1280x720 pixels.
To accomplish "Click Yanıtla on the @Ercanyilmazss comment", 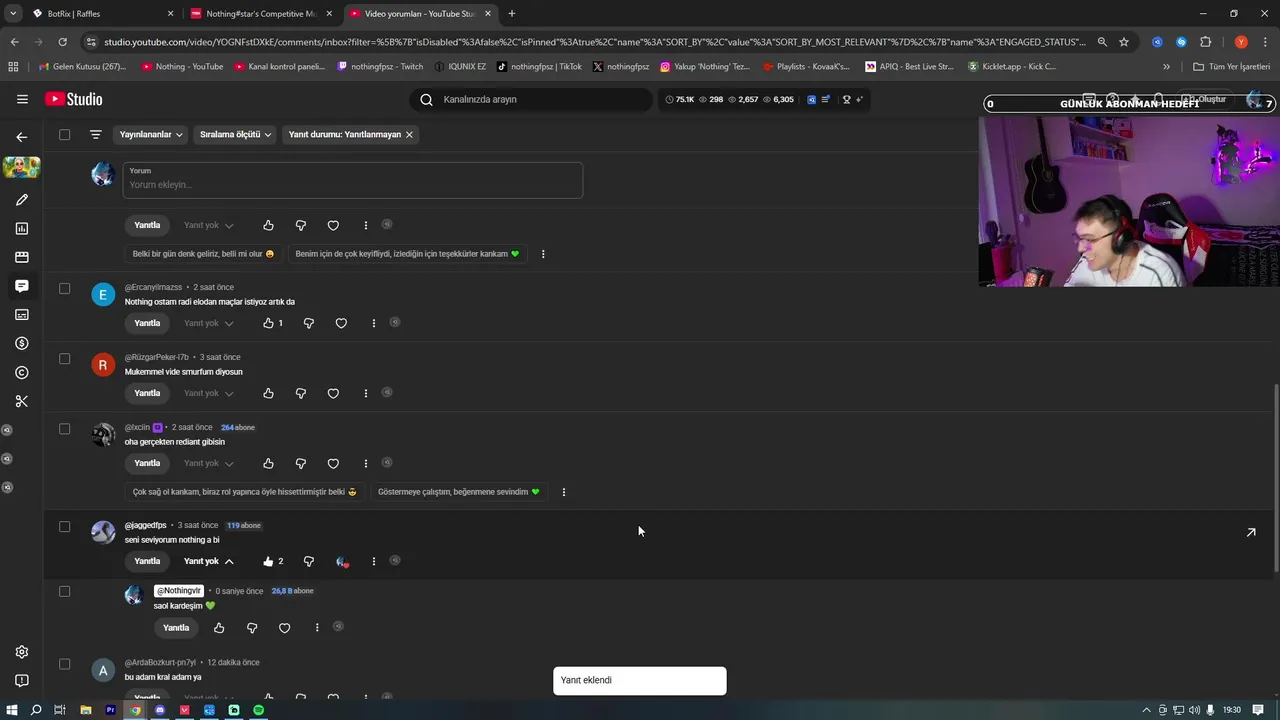I will coord(147,323).
